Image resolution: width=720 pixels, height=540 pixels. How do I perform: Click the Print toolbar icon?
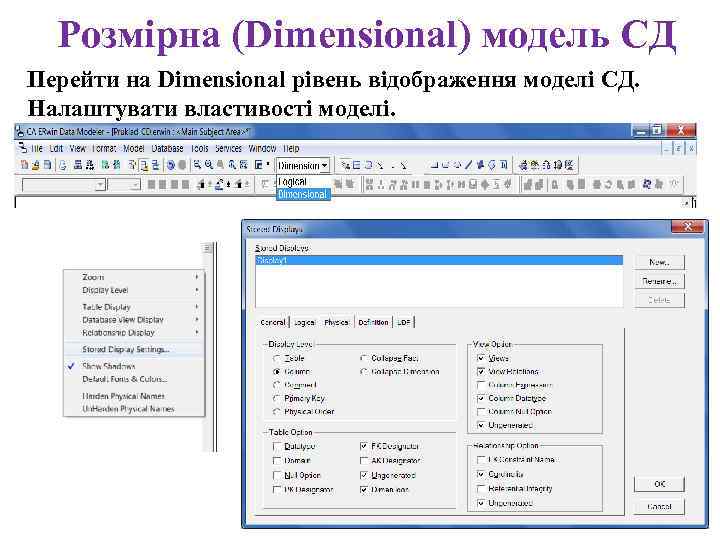pyautogui.click(x=63, y=165)
